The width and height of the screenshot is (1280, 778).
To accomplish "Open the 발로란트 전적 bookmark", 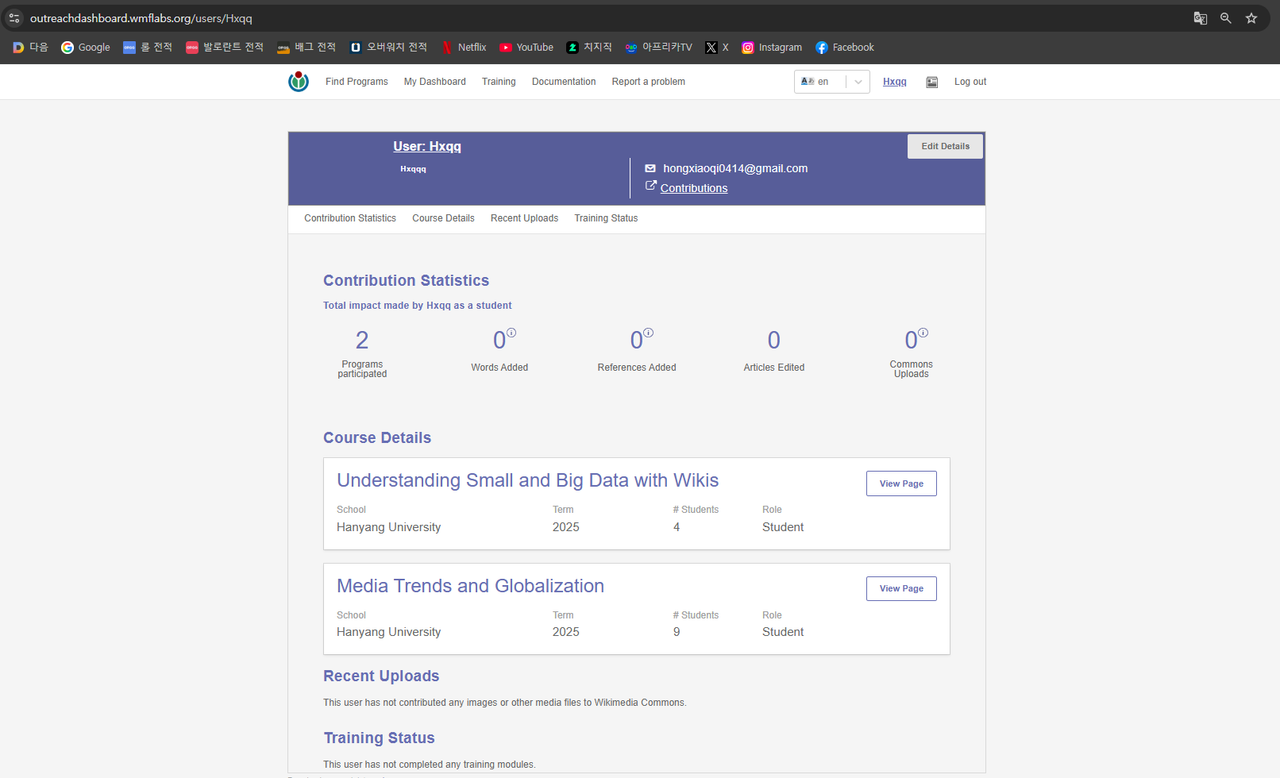I will tap(225, 47).
